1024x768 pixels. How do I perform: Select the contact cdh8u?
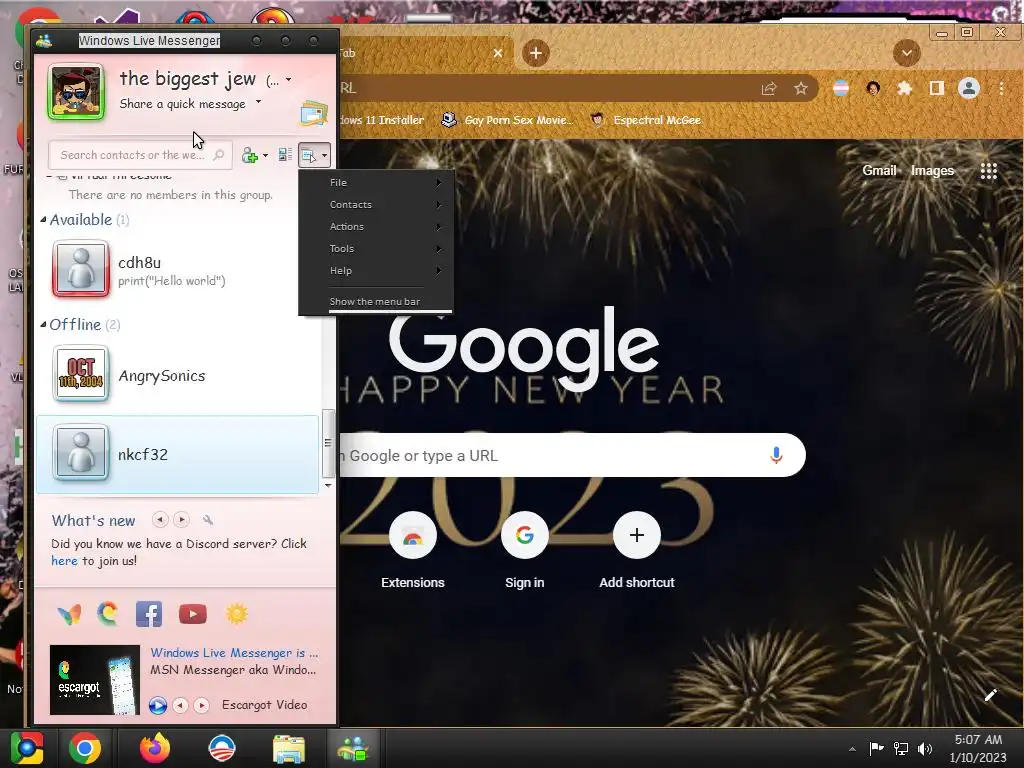click(x=178, y=270)
